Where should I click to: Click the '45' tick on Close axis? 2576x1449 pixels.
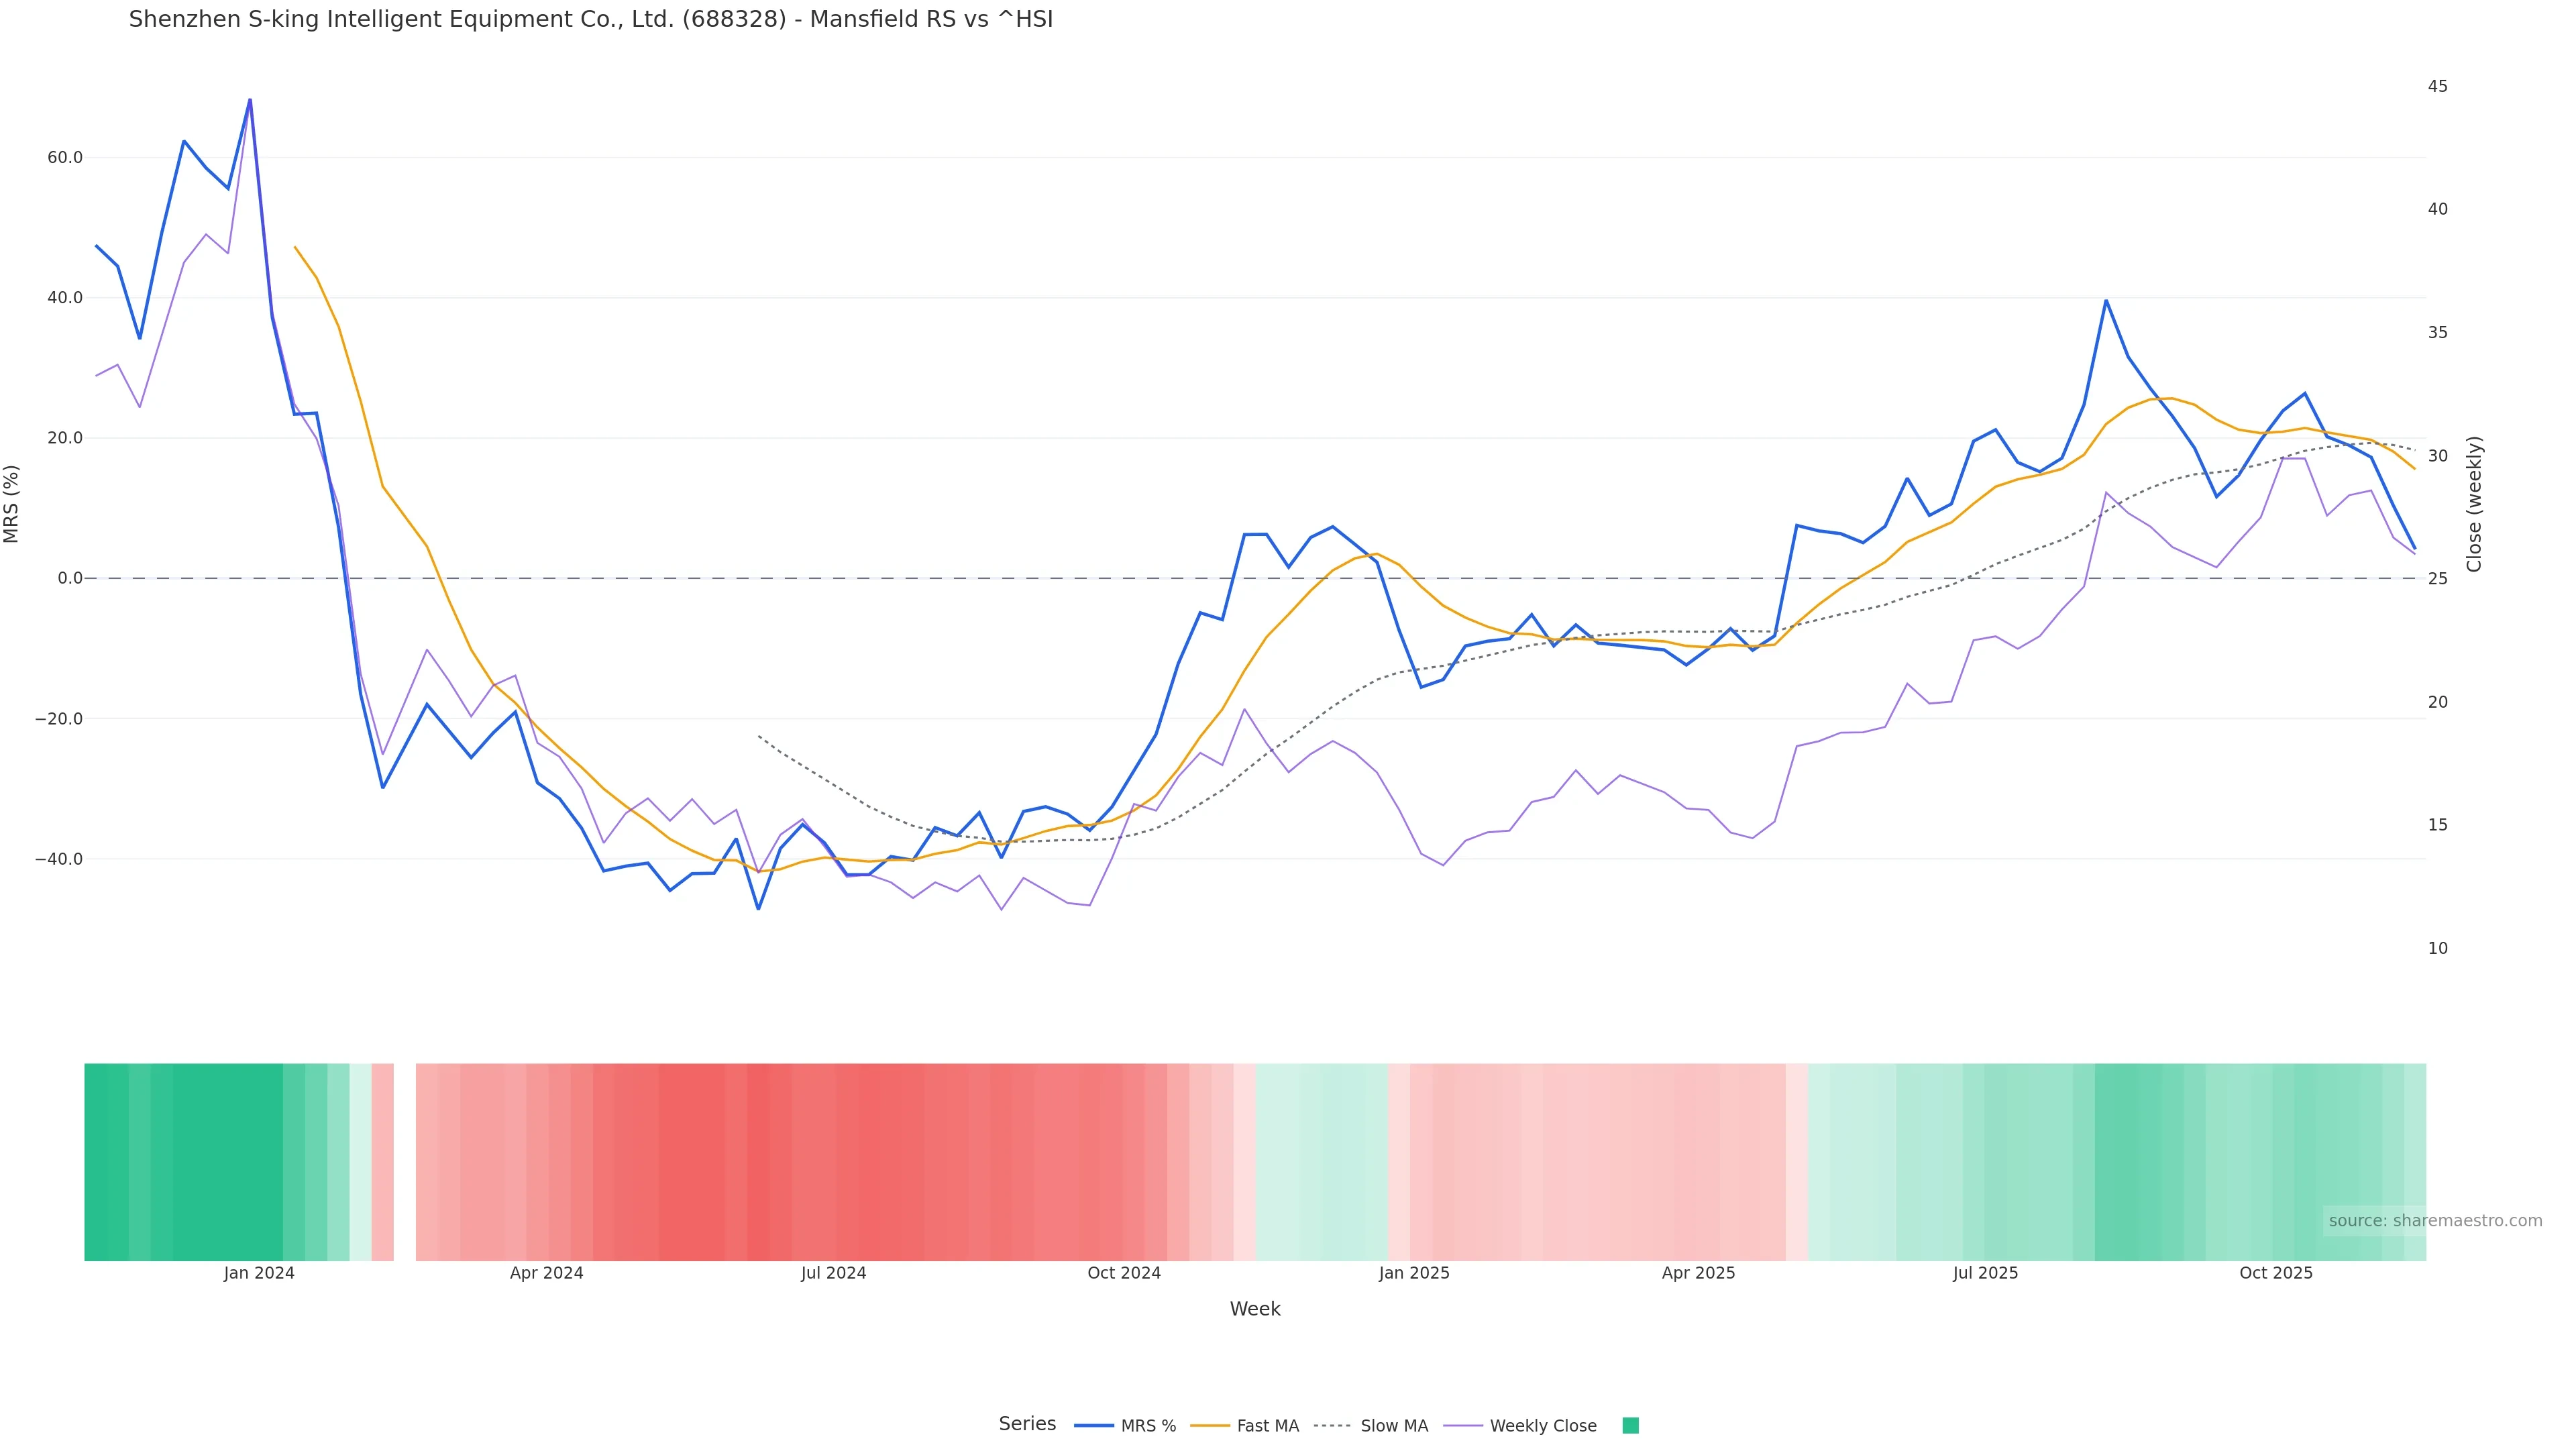[2437, 86]
